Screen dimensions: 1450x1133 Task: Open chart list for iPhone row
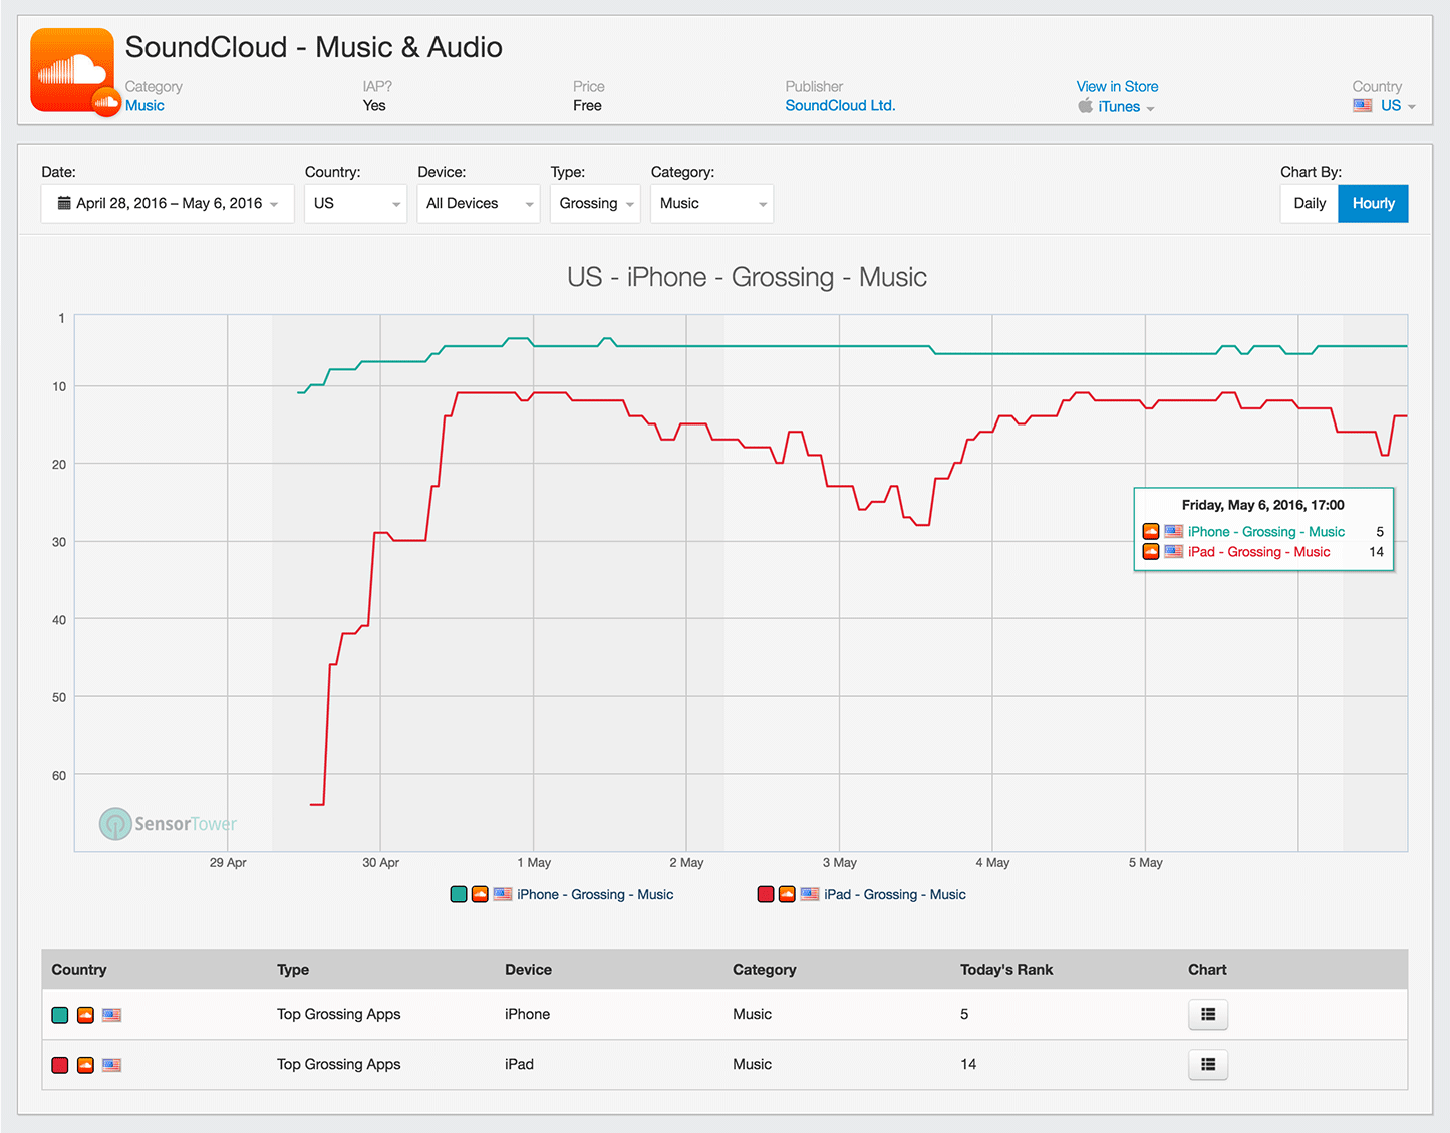coord(1208,1014)
